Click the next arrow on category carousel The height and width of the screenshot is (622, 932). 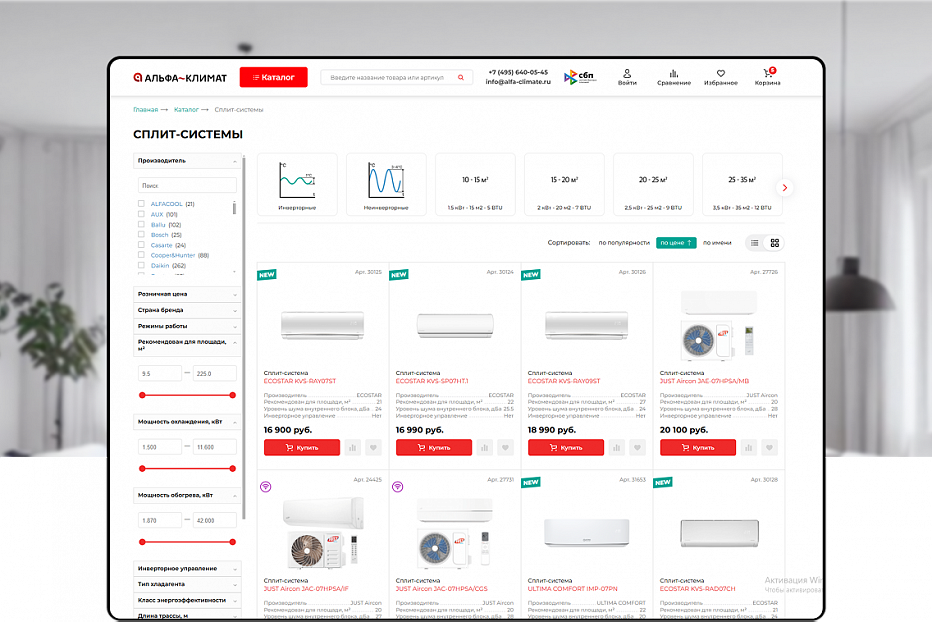point(785,188)
